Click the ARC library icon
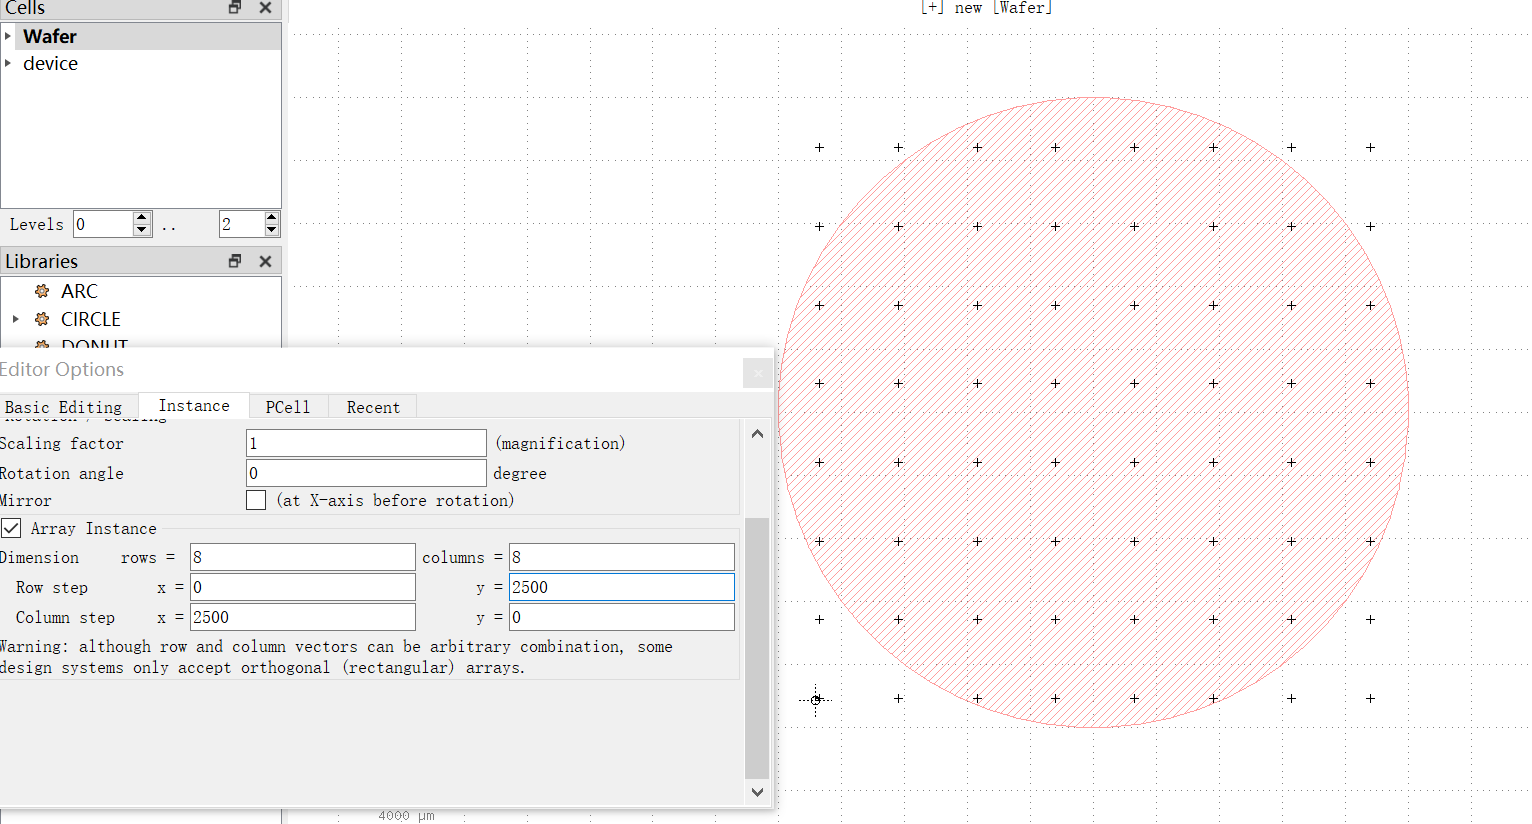Screen dimensions: 1532x824 click(41, 291)
